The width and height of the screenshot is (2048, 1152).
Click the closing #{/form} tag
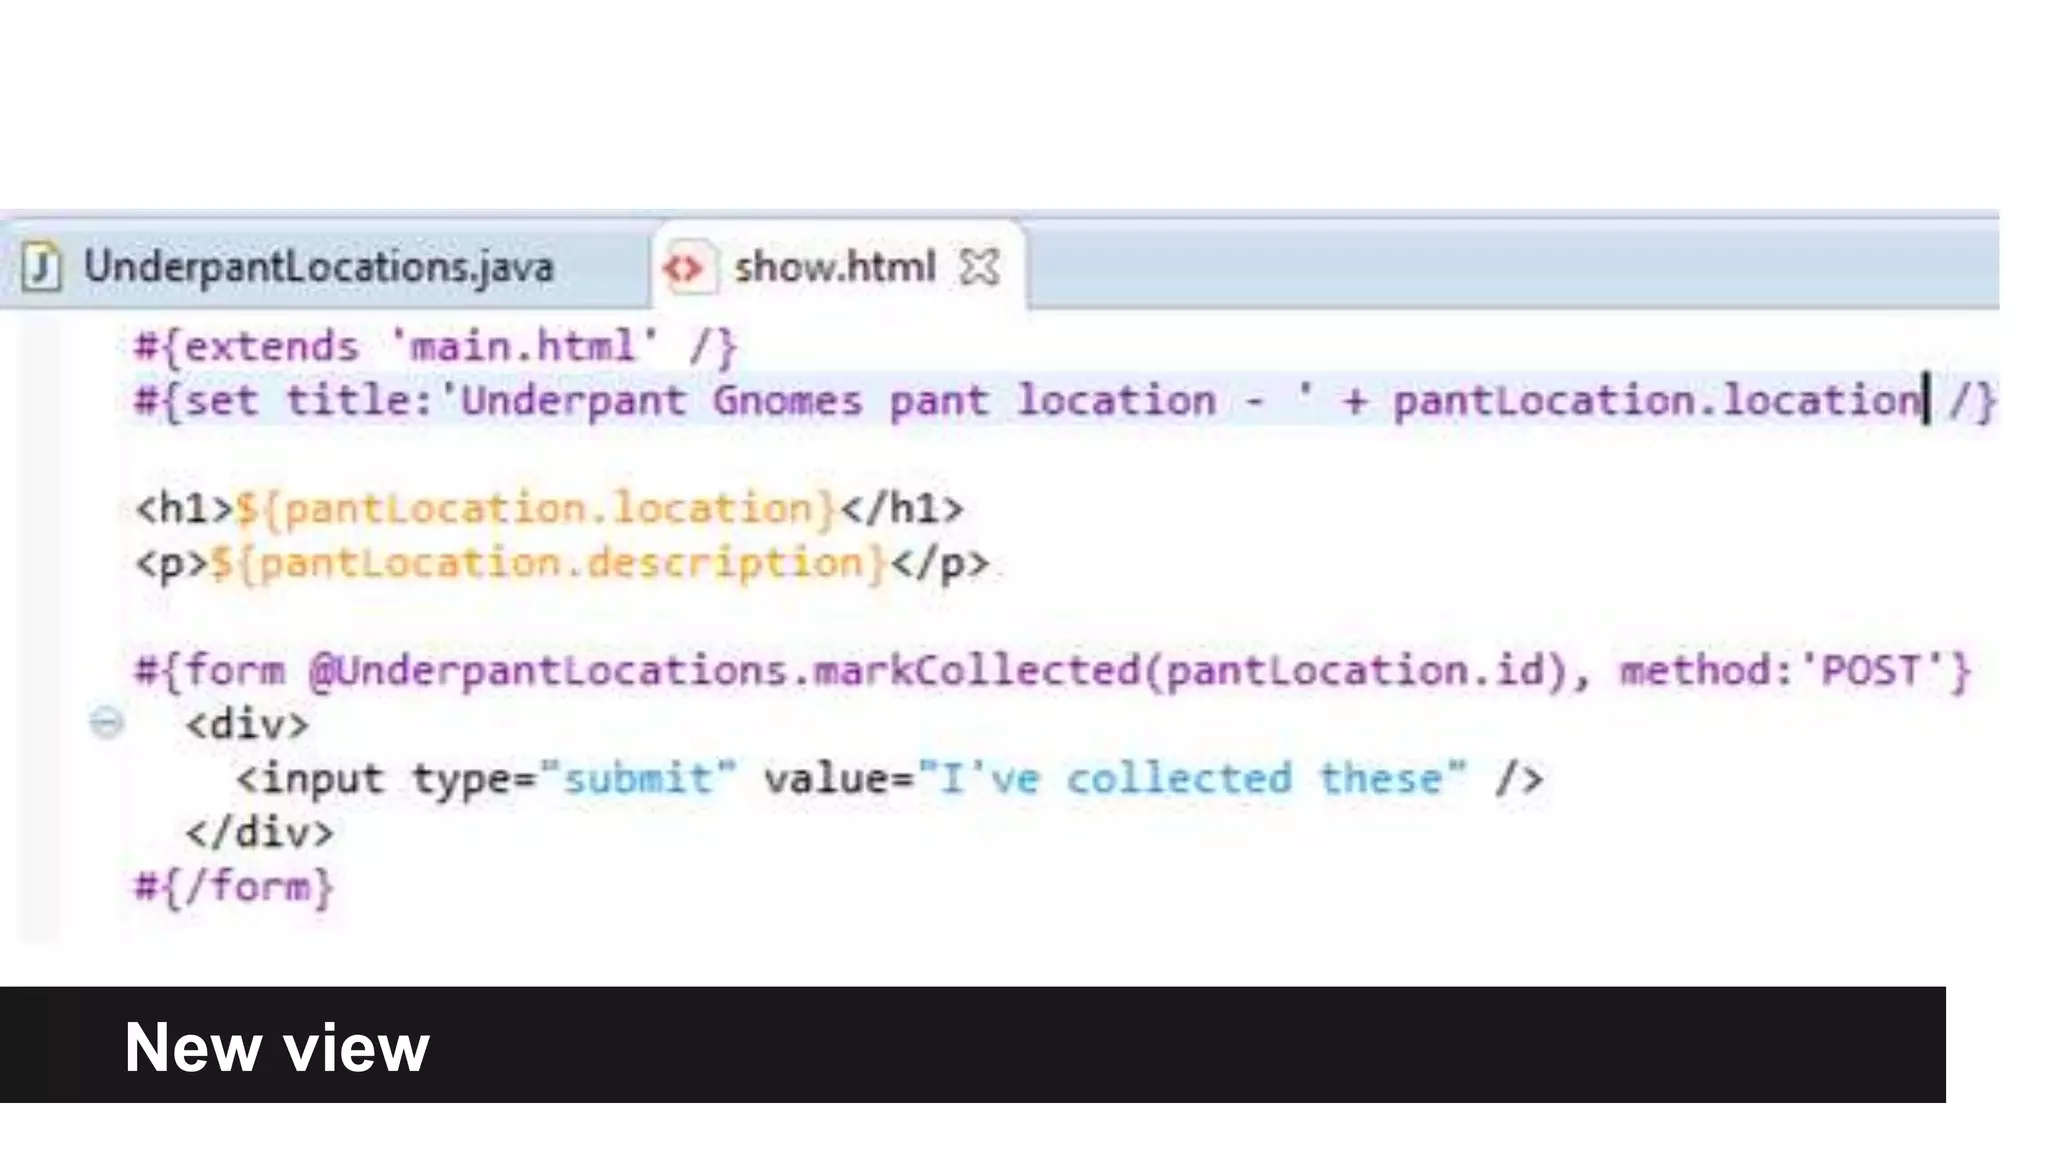(234, 887)
